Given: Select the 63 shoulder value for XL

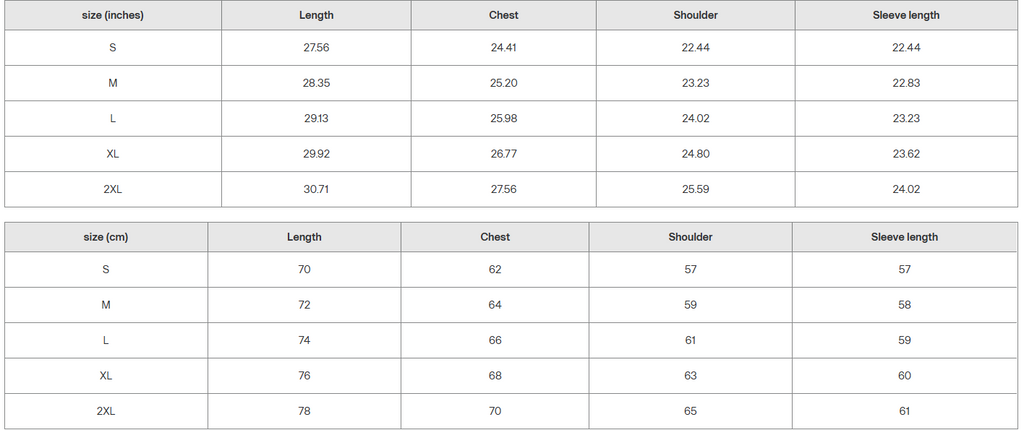Looking at the screenshot, I should click(x=690, y=376).
